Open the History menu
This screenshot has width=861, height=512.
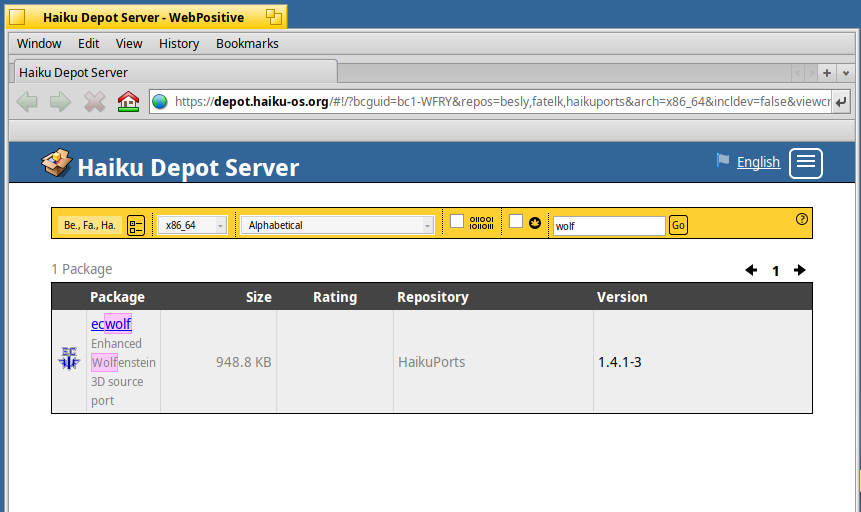point(179,43)
